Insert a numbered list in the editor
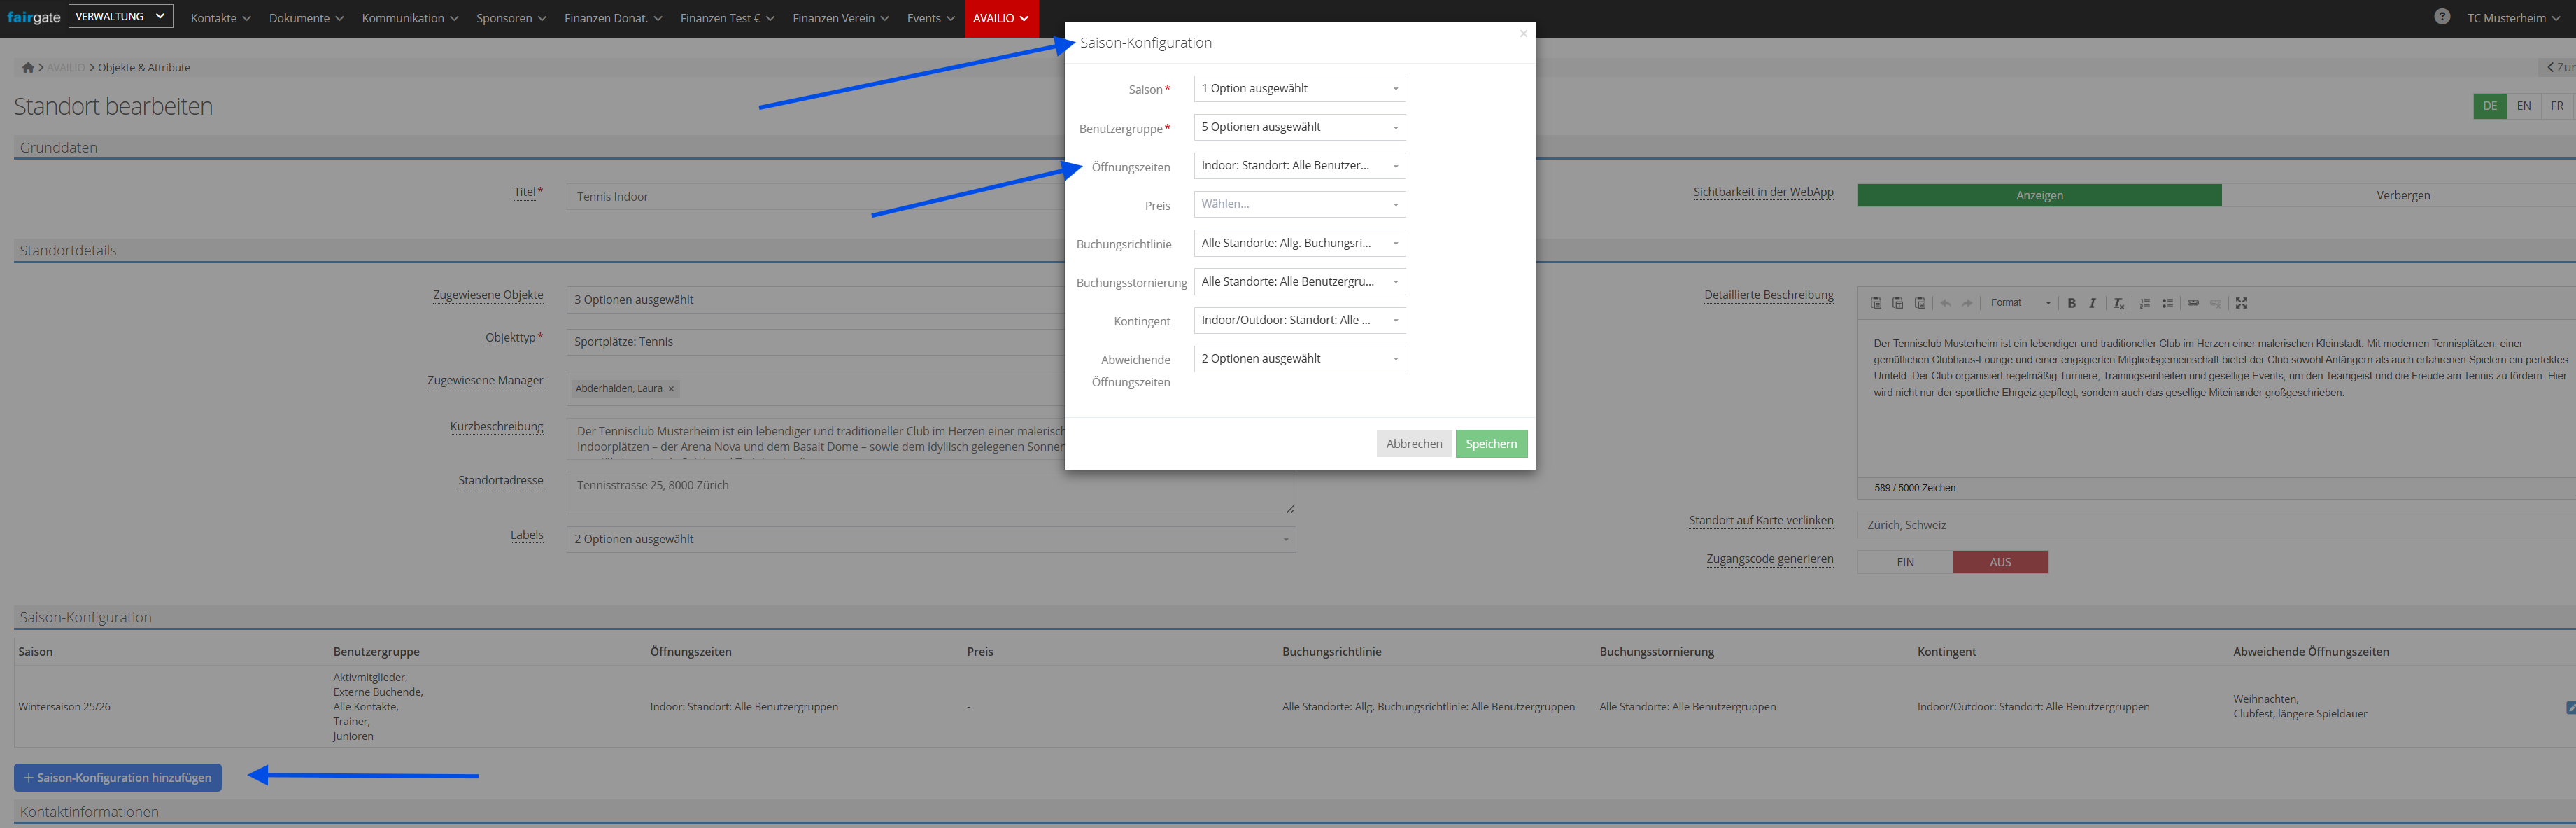Image resolution: width=2576 pixels, height=828 pixels. [x=2144, y=303]
